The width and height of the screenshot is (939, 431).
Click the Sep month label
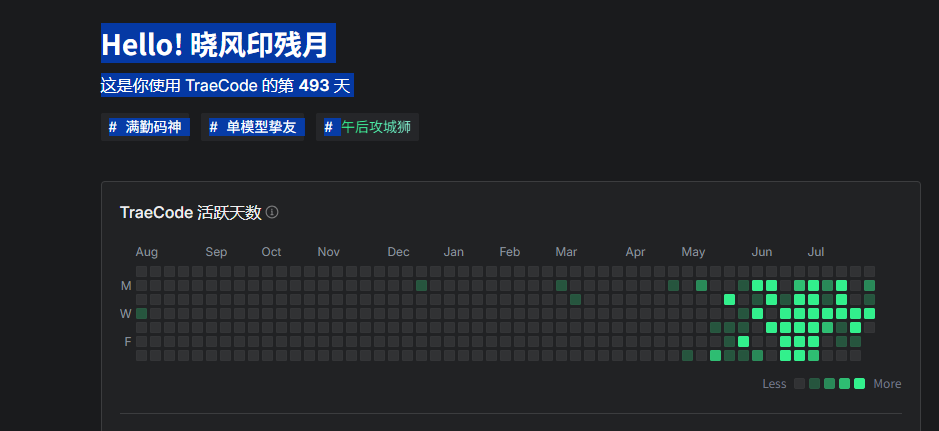tap(216, 252)
